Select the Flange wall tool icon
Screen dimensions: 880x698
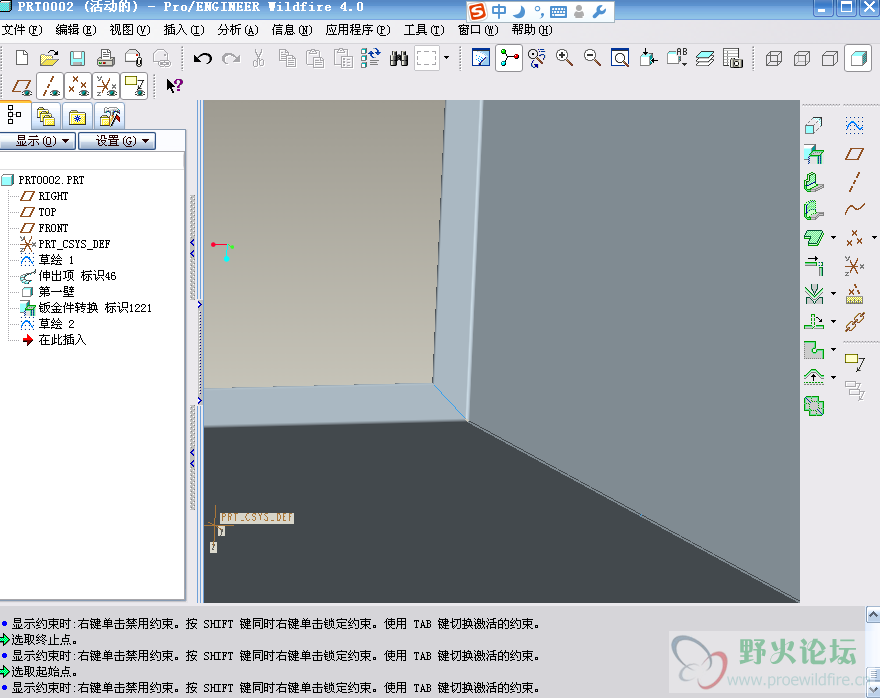click(813, 210)
